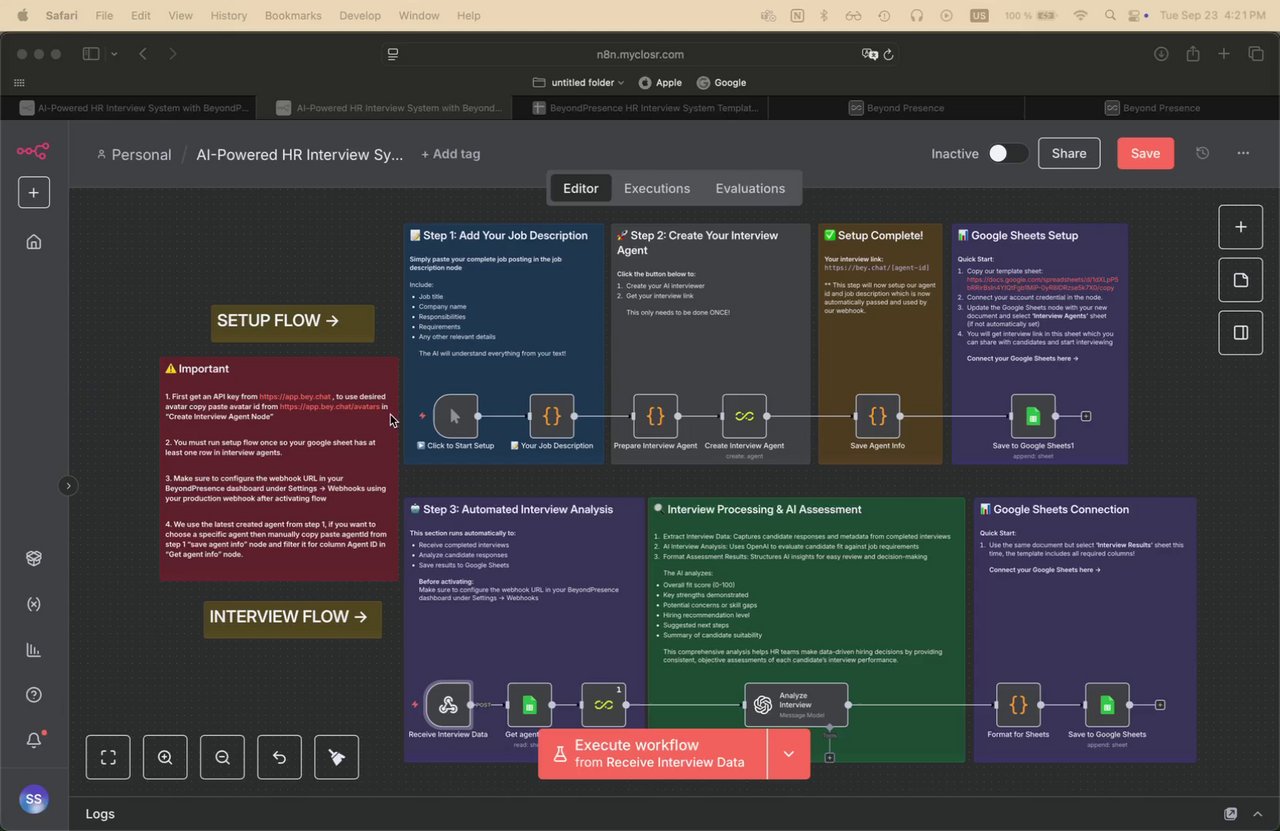This screenshot has width=1280, height=831.
Task: Open the Wi-Fi status menu icon
Action: tap(1080, 16)
